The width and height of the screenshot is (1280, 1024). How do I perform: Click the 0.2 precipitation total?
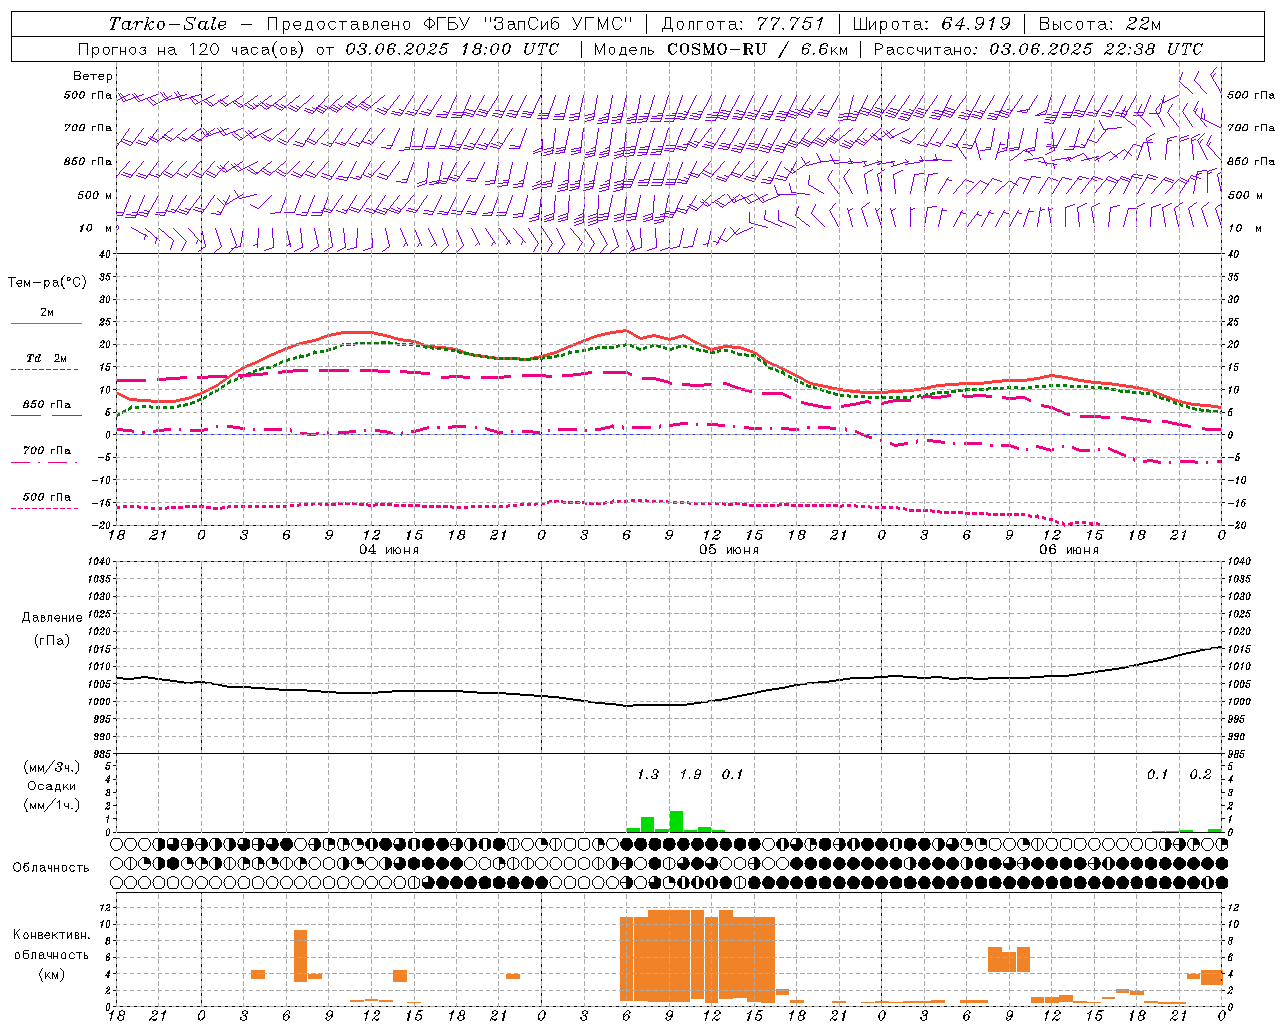pos(1200,774)
